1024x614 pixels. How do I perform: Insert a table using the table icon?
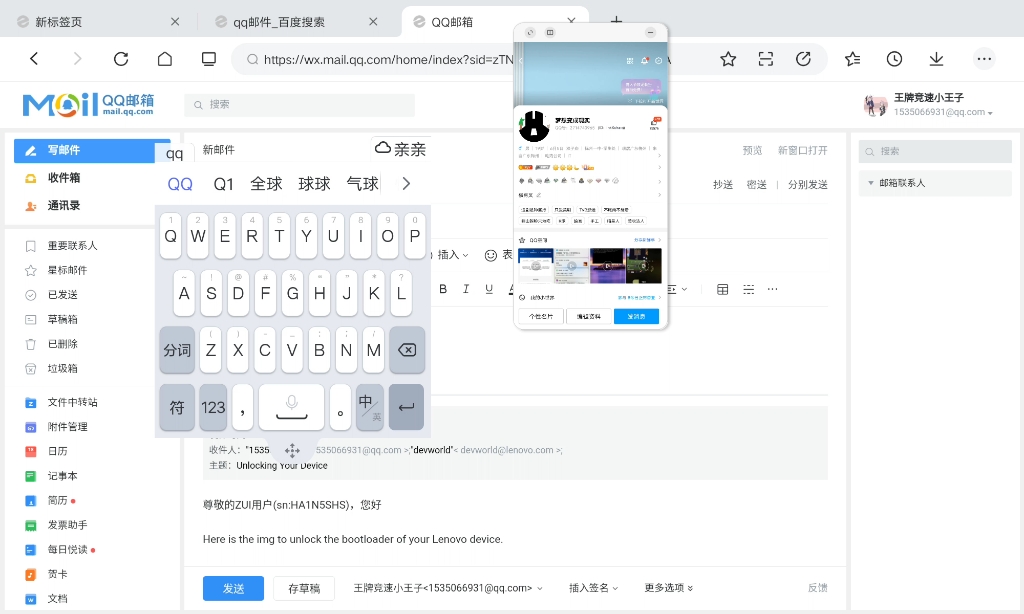[x=721, y=289]
